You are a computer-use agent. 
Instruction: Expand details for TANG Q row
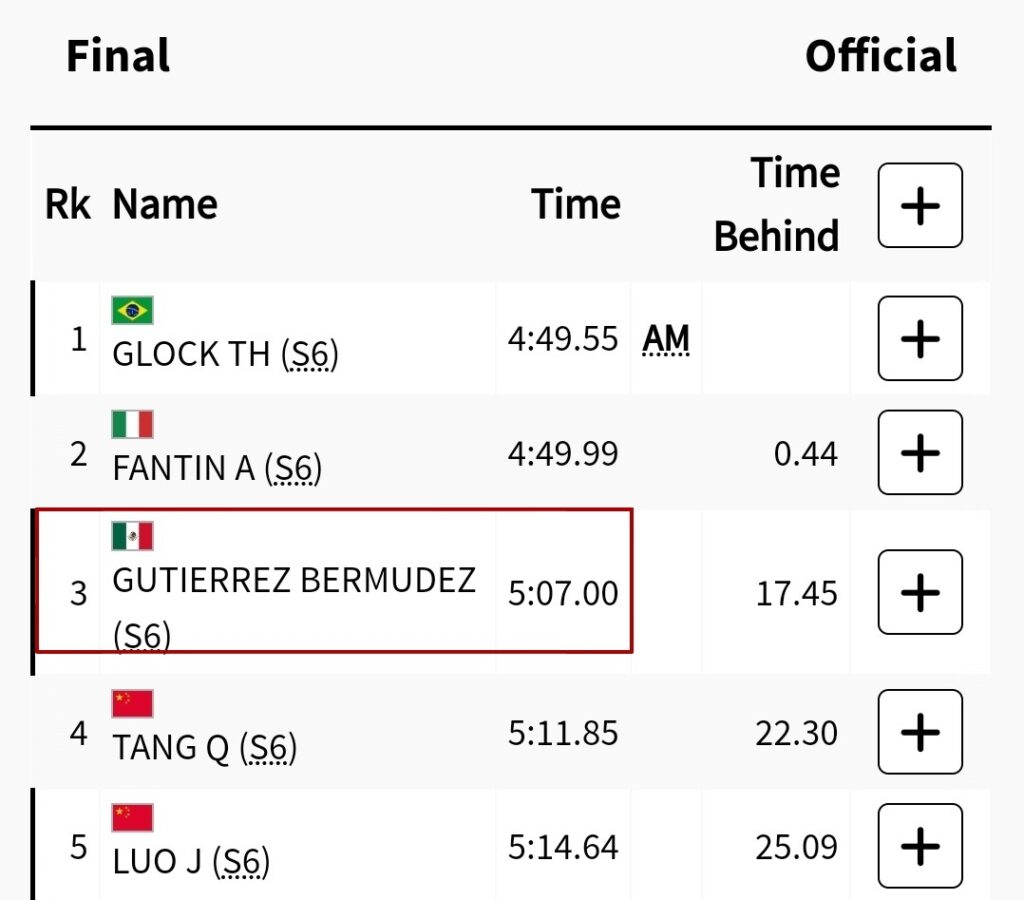[x=919, y=732]
